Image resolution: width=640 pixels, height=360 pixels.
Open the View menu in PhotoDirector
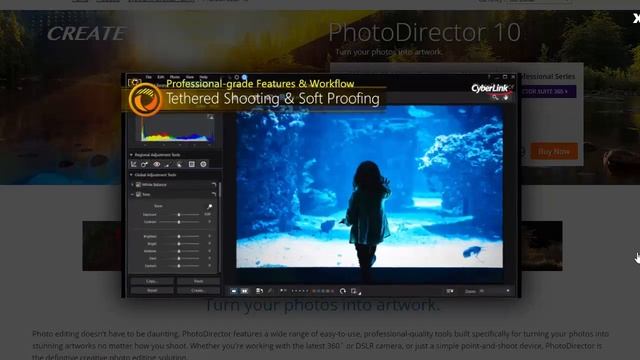click(190, 77)
